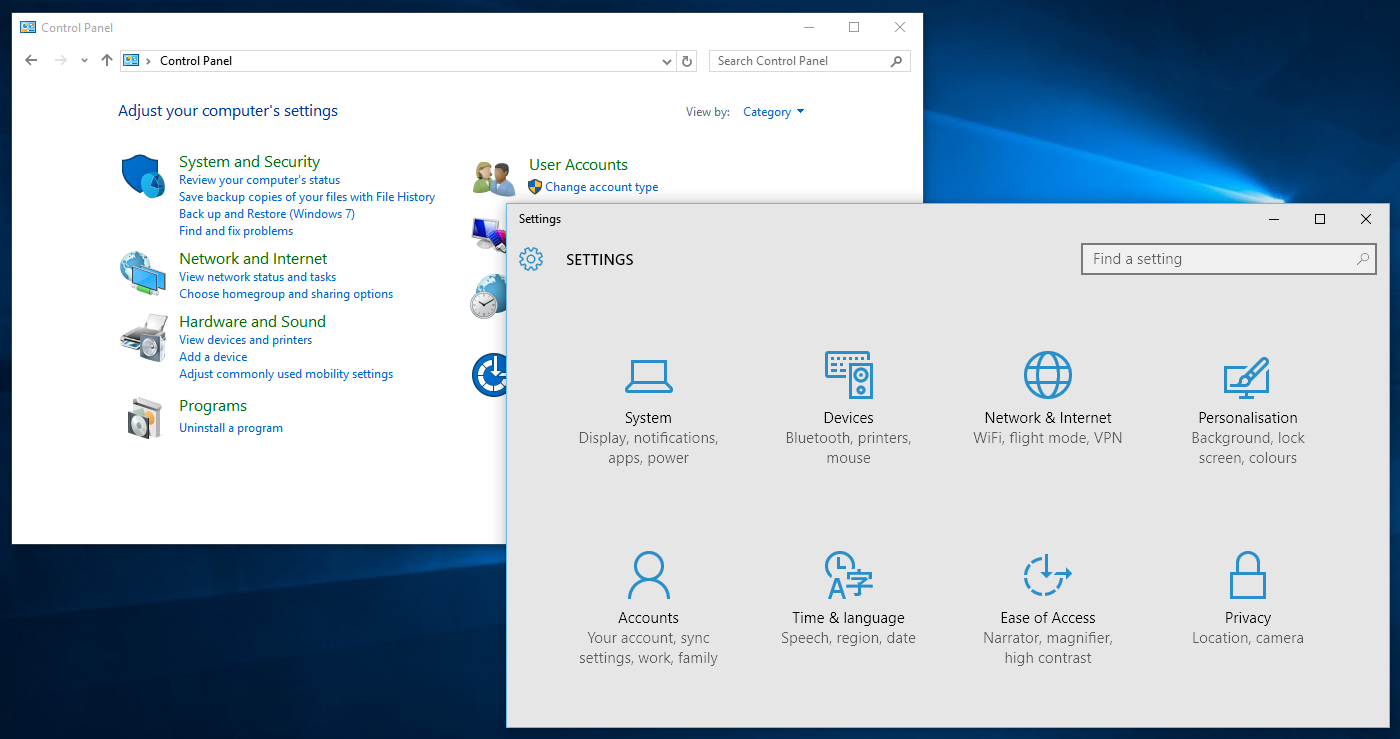1400x739 pixels.
Task: Open Accounts person icon in Settings
Action: pos(648,575)
